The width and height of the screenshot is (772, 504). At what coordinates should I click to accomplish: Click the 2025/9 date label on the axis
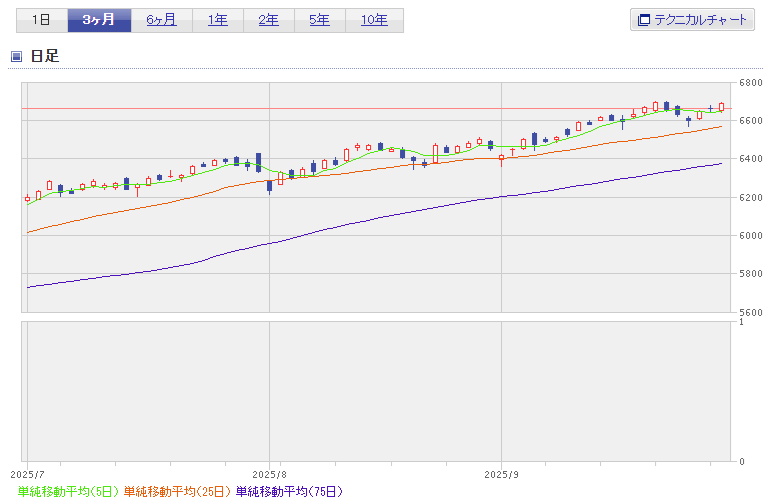500,473
